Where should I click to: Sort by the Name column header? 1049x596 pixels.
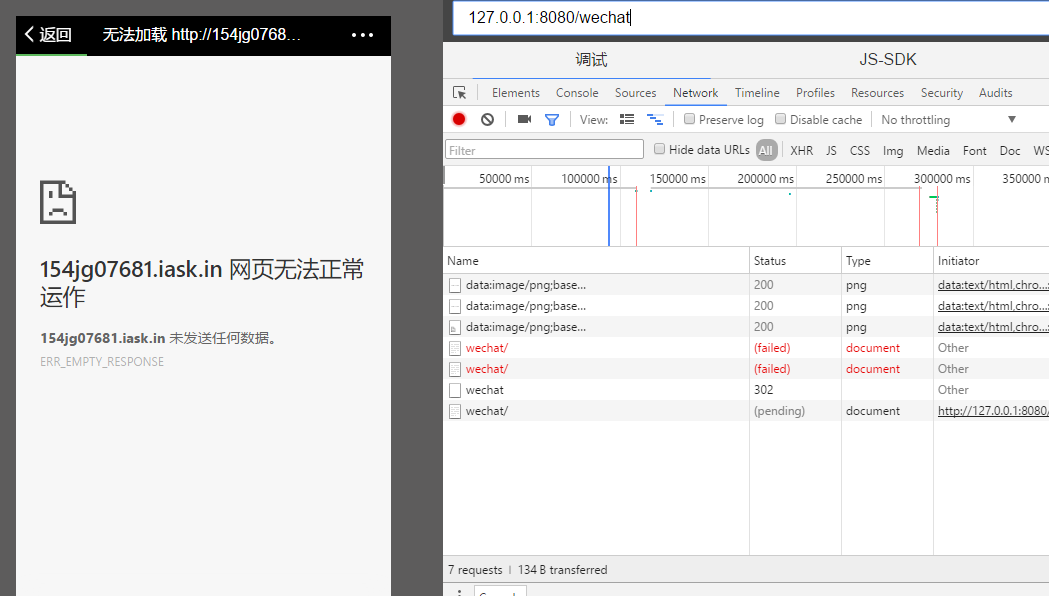tap(596, 261)
